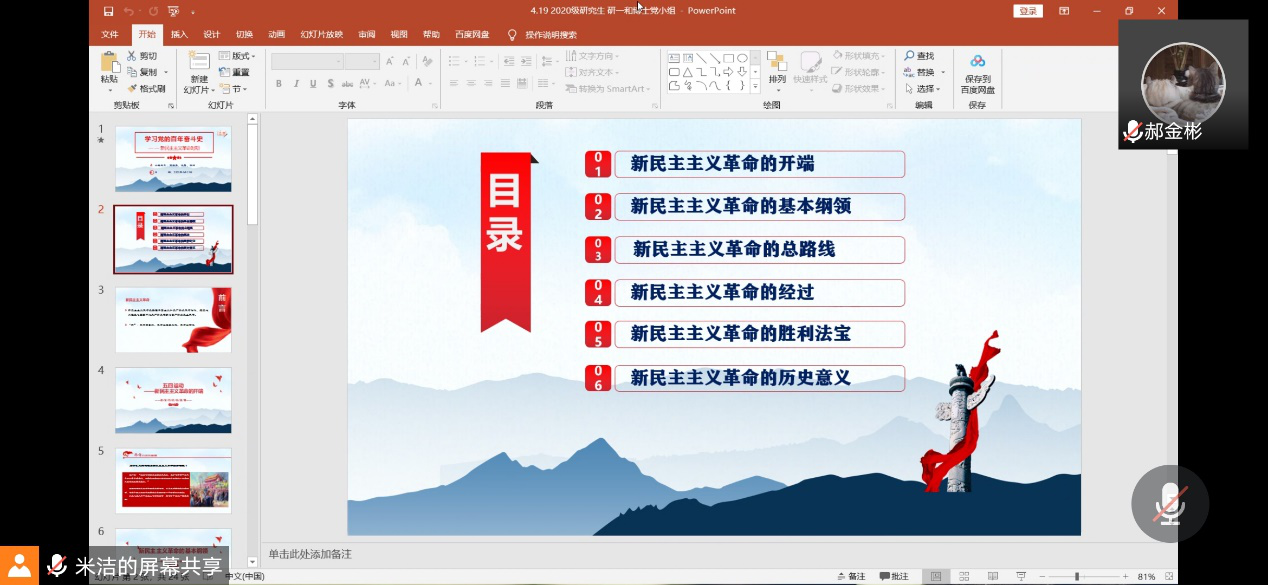The height and width of the screenshot is (585, 1268).
Task: Toggle Strikethrough (abc) formatting
Action: tap(348, 84)
